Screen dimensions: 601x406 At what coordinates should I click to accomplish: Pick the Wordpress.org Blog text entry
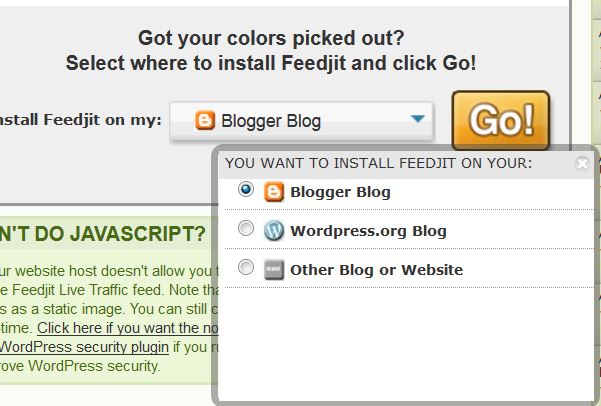(368, 231)
